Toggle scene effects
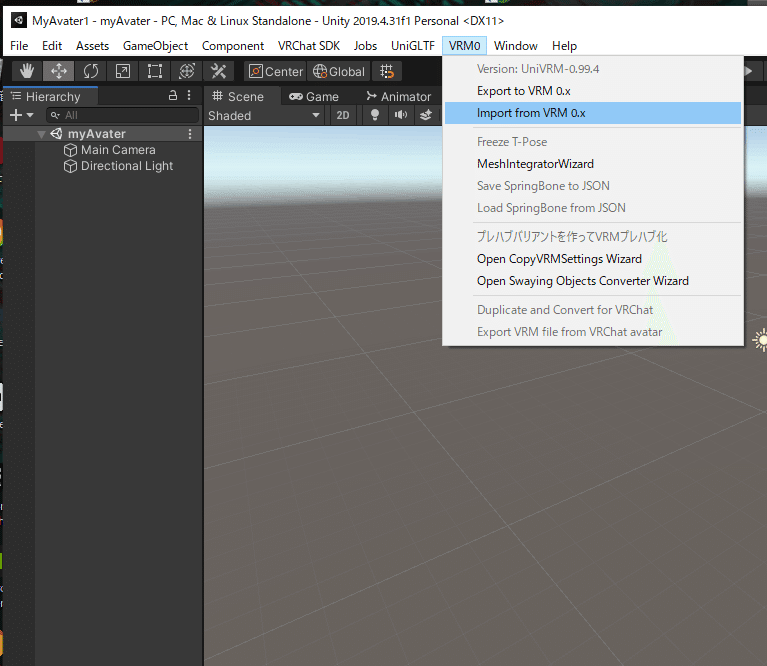This screenshot has height=666, width=767. click(x=426, y=115)
